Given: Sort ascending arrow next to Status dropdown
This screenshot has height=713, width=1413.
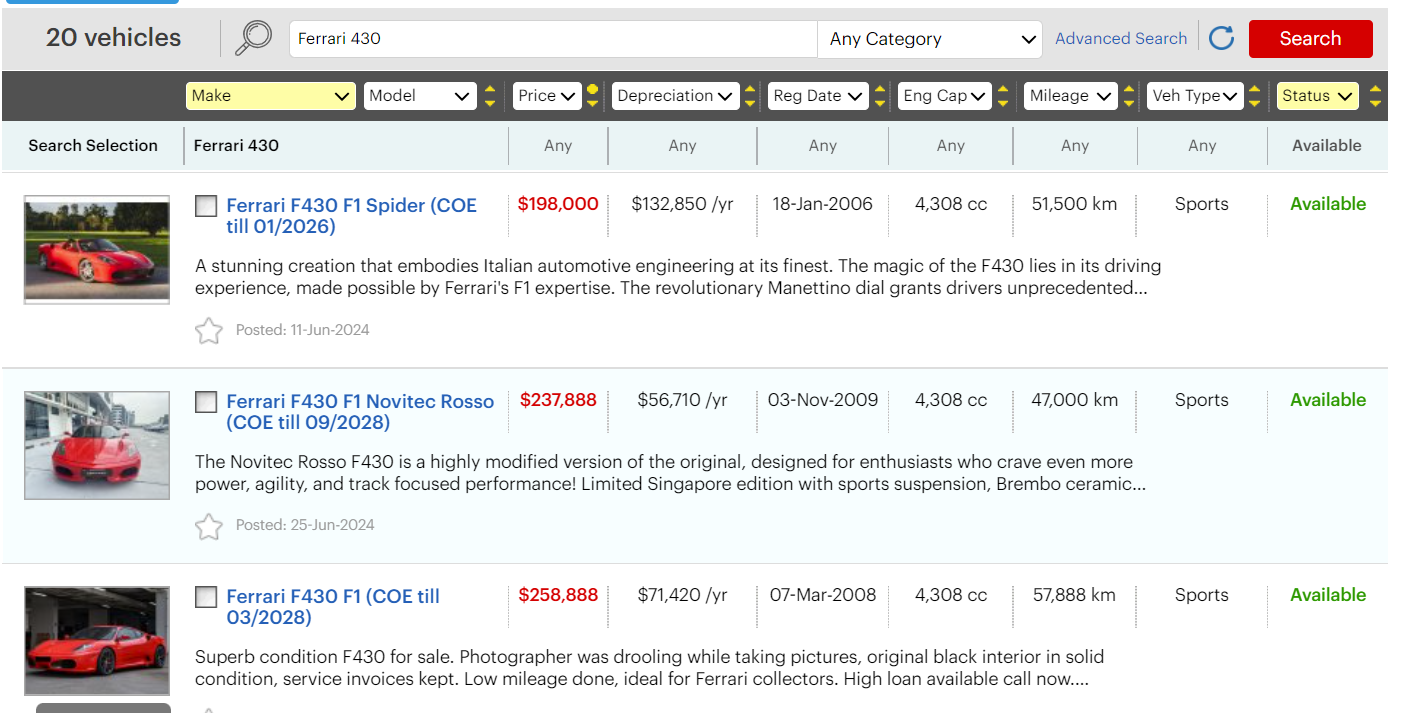Looking at the screenshot, I should (x=1376, y=89).
